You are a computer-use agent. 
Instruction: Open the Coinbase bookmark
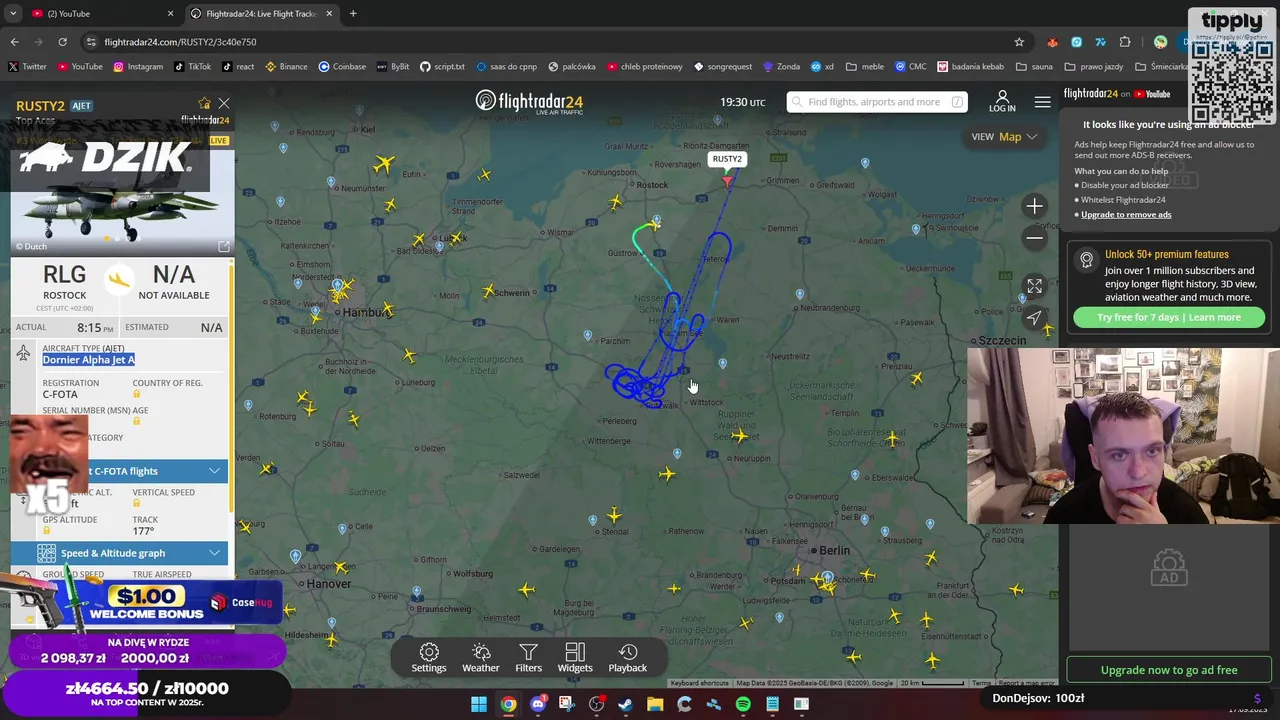pos(342,66)
